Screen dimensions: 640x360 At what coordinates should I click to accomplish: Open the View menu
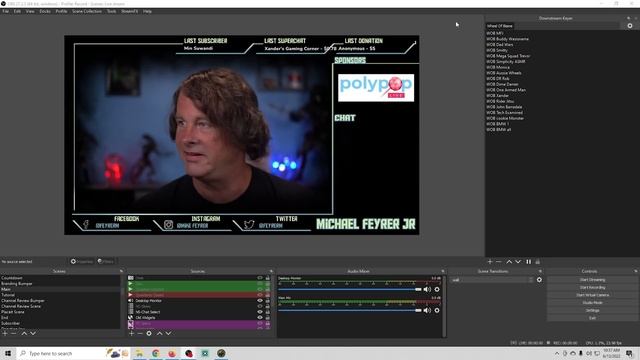click(30, 11)
